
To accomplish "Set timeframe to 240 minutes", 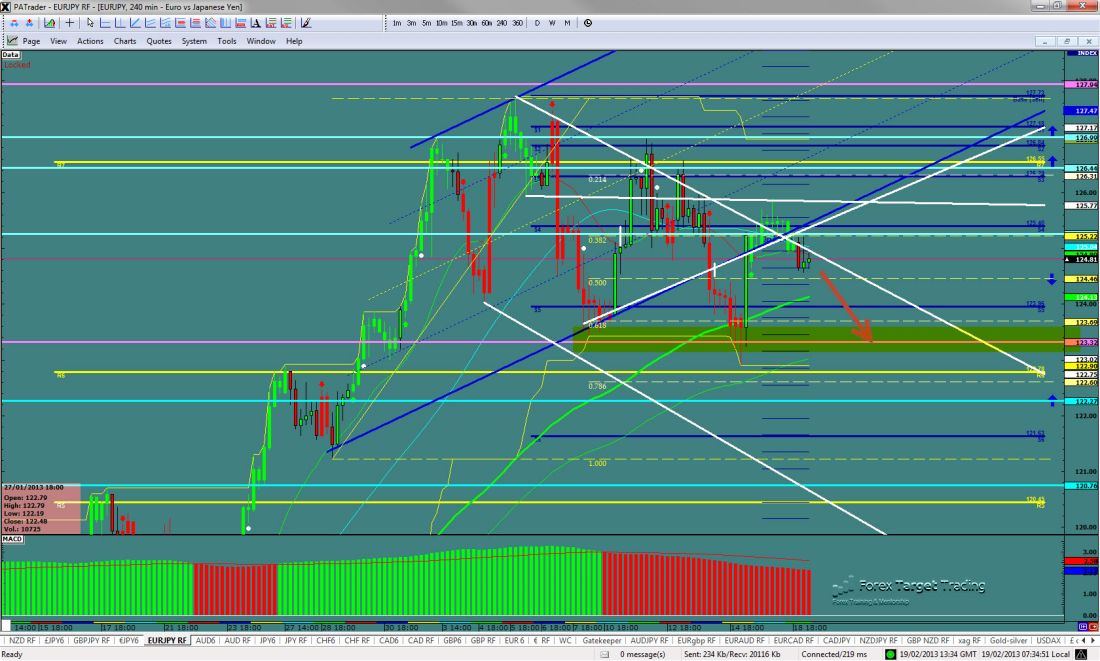I will pyautogui.click(x=502, y=22).
